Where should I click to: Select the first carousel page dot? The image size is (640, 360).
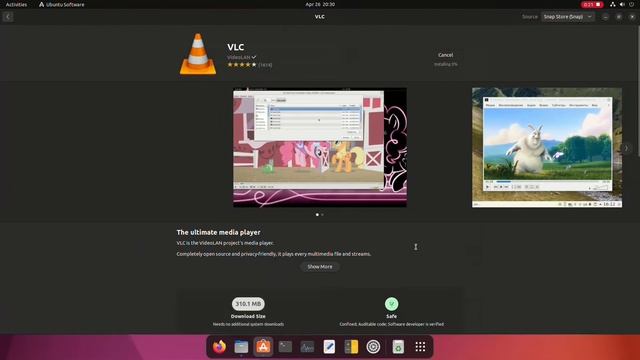point(317,214)
